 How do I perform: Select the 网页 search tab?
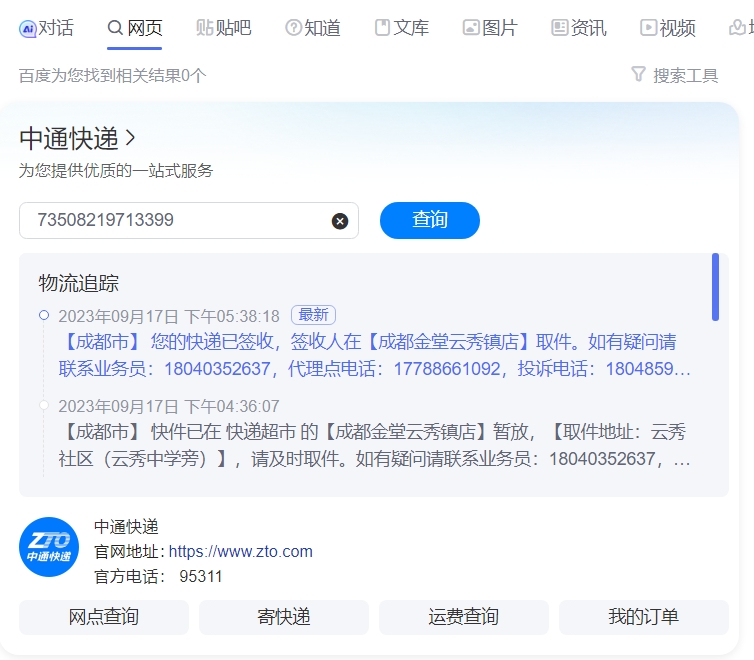pos(135,28)
